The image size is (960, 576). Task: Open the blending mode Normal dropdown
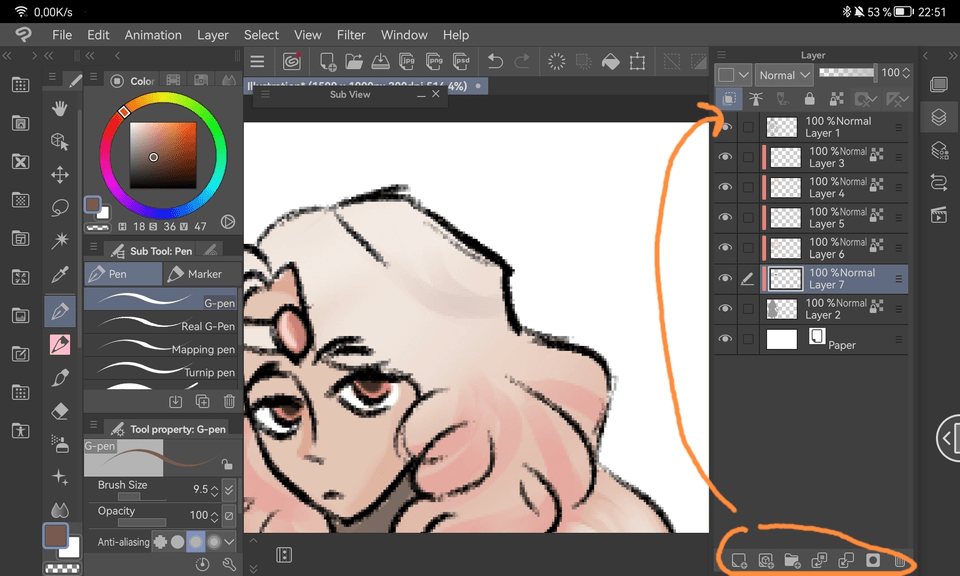pyautogui.click(x=784, y=75)
